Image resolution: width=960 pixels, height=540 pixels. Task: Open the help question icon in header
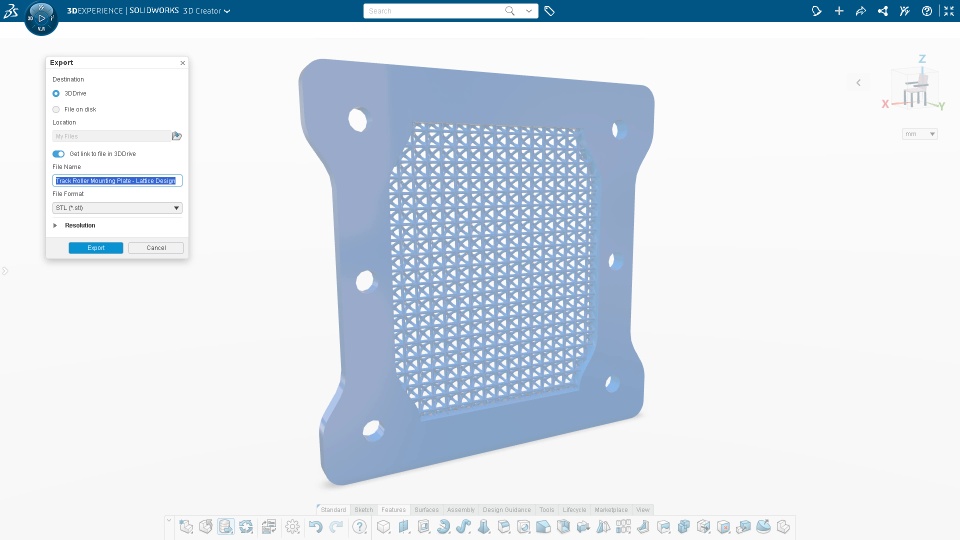coord(927,11)
